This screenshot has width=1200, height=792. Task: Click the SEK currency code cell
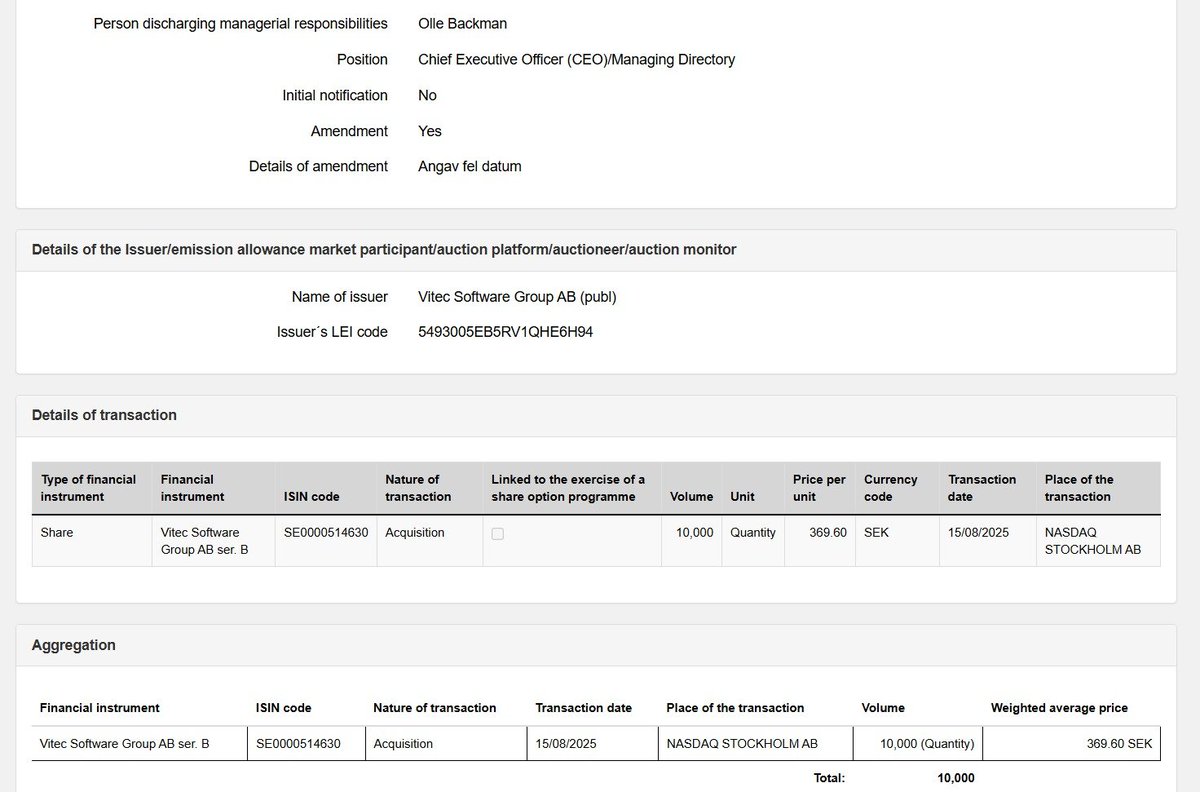(876, 532)
